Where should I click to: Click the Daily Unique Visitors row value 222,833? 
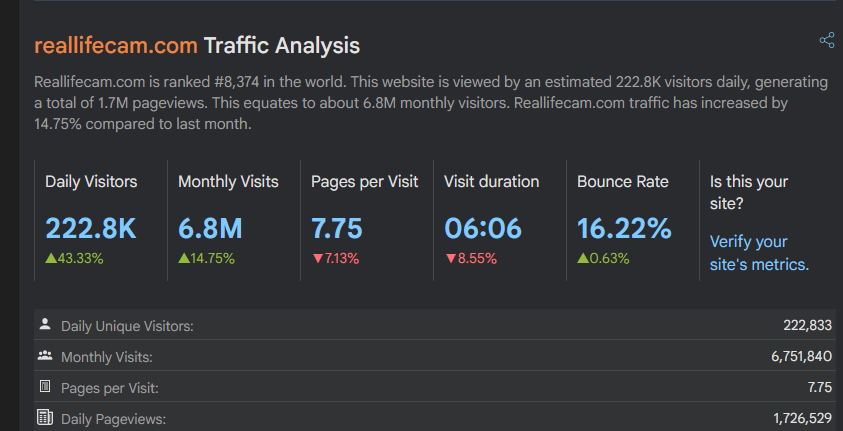pos(808,325)
